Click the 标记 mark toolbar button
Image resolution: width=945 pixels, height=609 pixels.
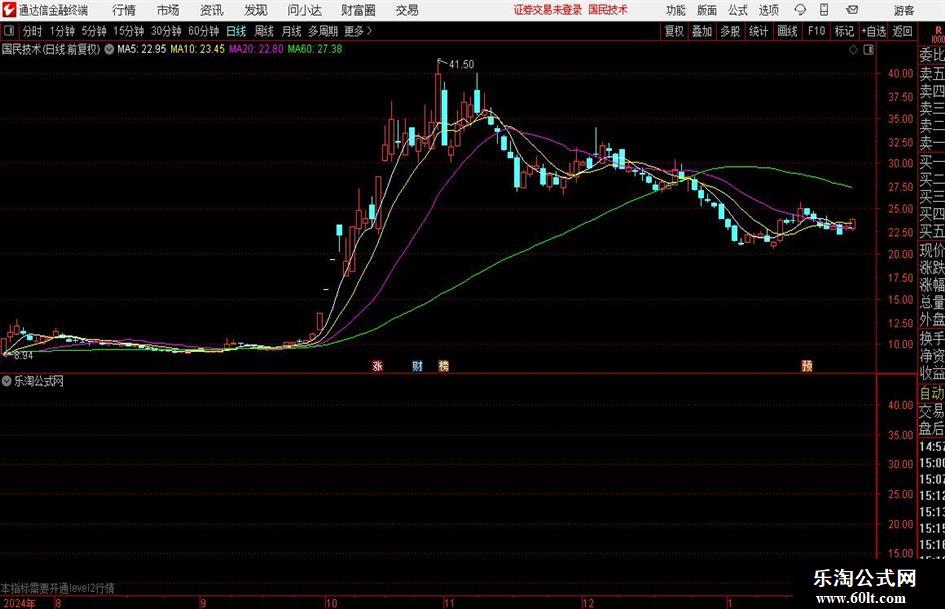click(x=844, y=31)
